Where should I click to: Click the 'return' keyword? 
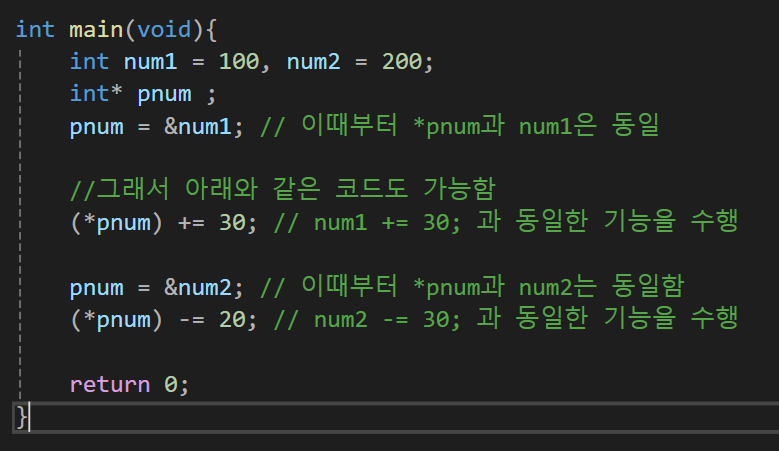click(110, 384)
